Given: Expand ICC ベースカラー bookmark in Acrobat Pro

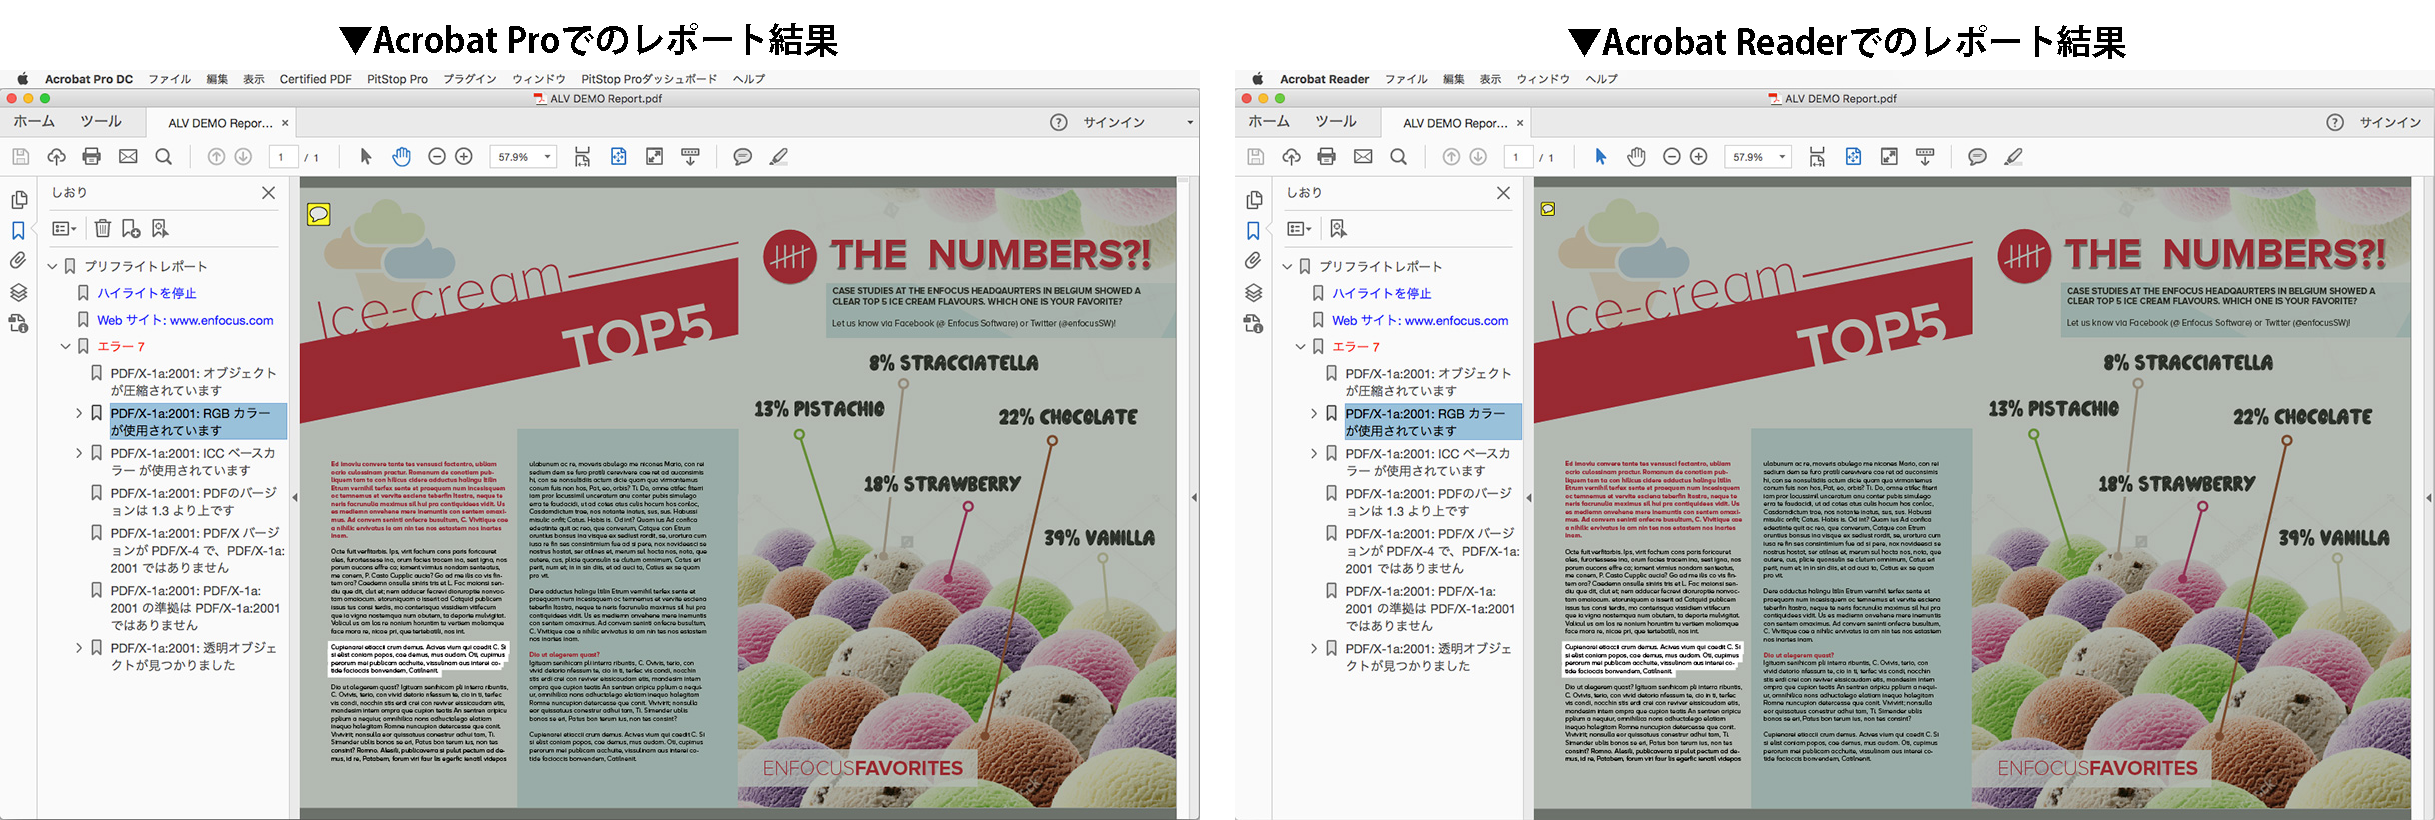Looking at the screenshot, I should point(79,453).
